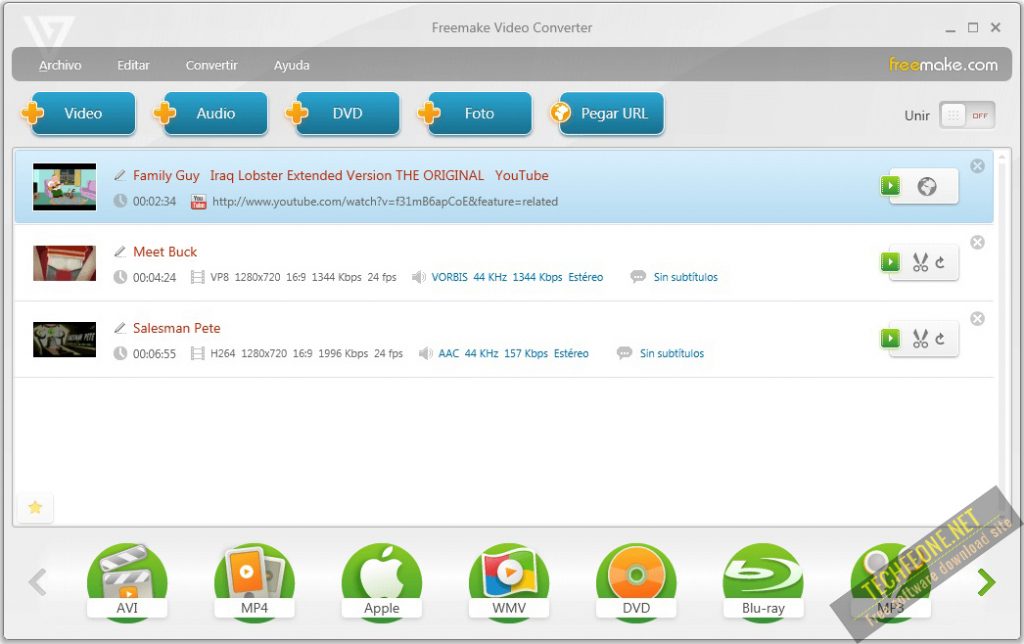Click the 00:06:55 duration of Salesman Pete
Image resolution: width=1024 pixels, height=644 pixels.
pos(154,354)
